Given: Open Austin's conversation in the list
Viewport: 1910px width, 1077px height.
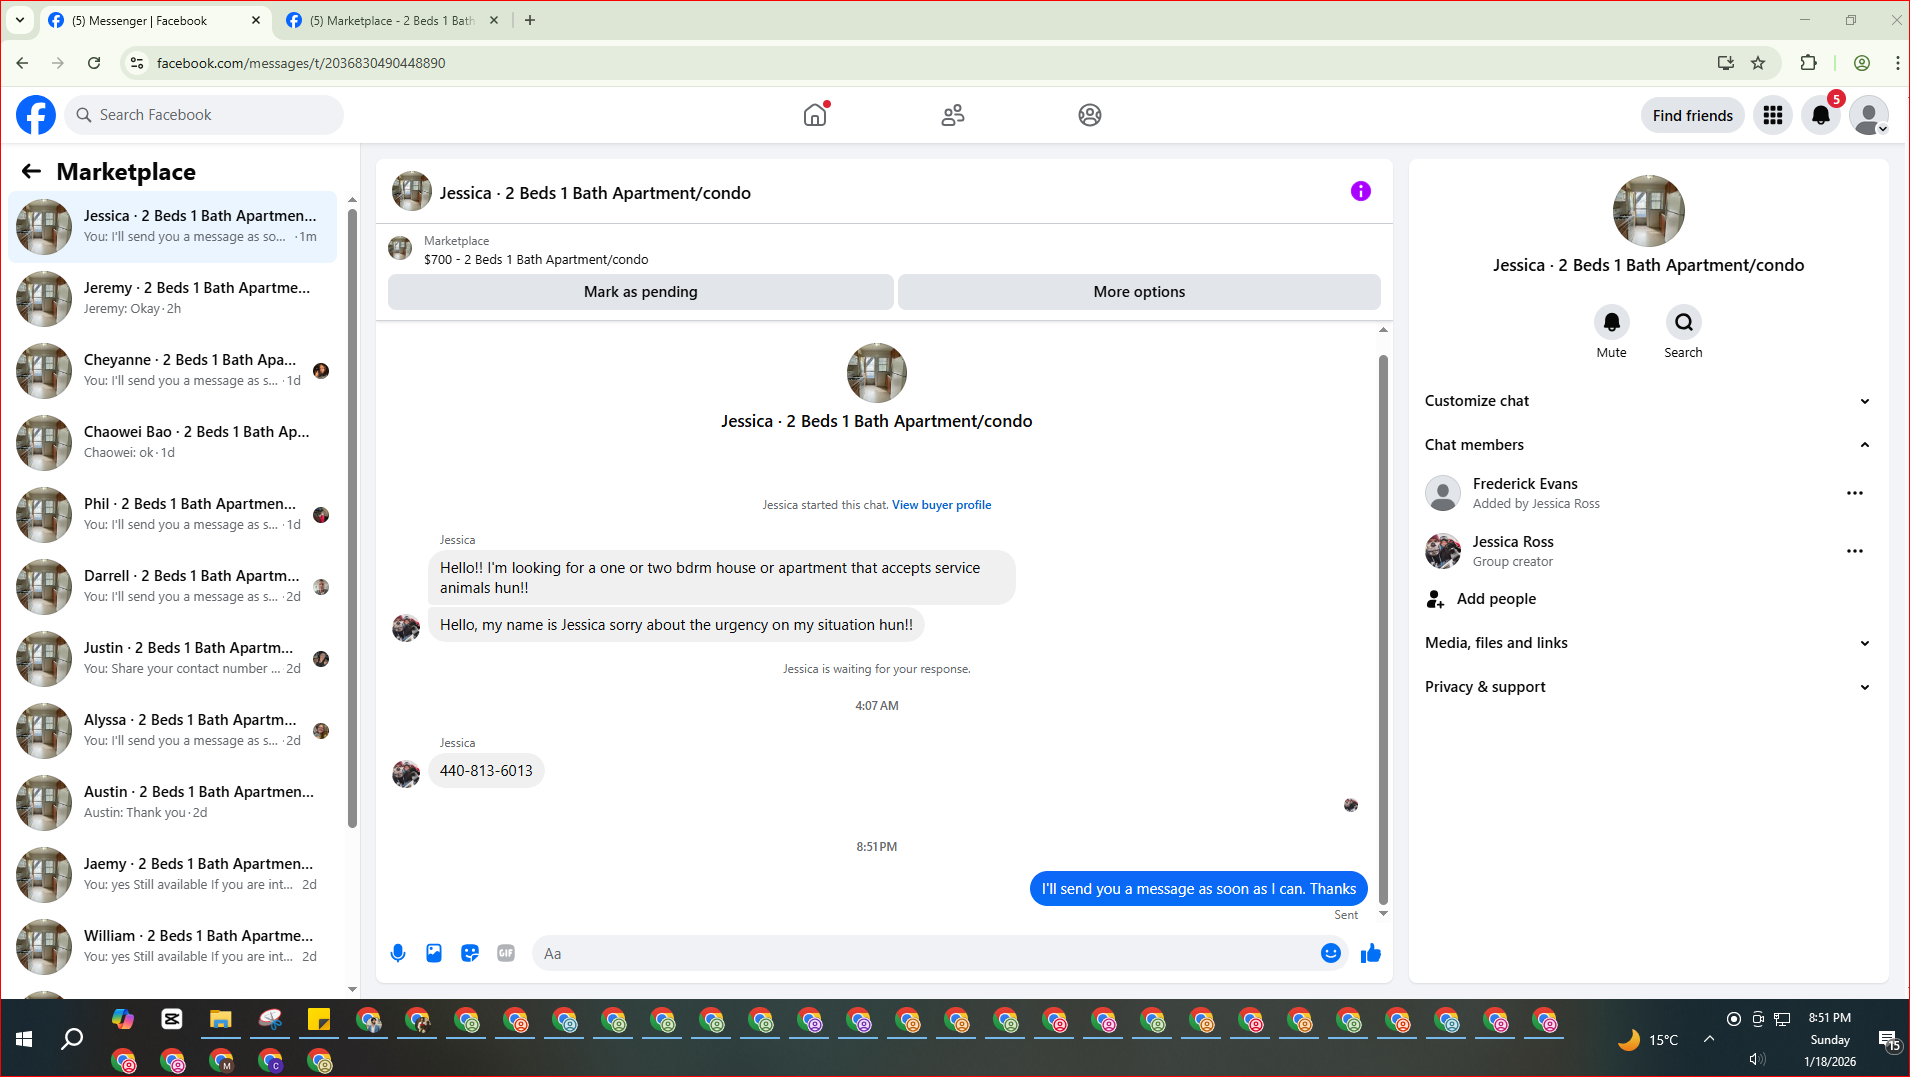Looking at the screenshot, I should (173, 802).
